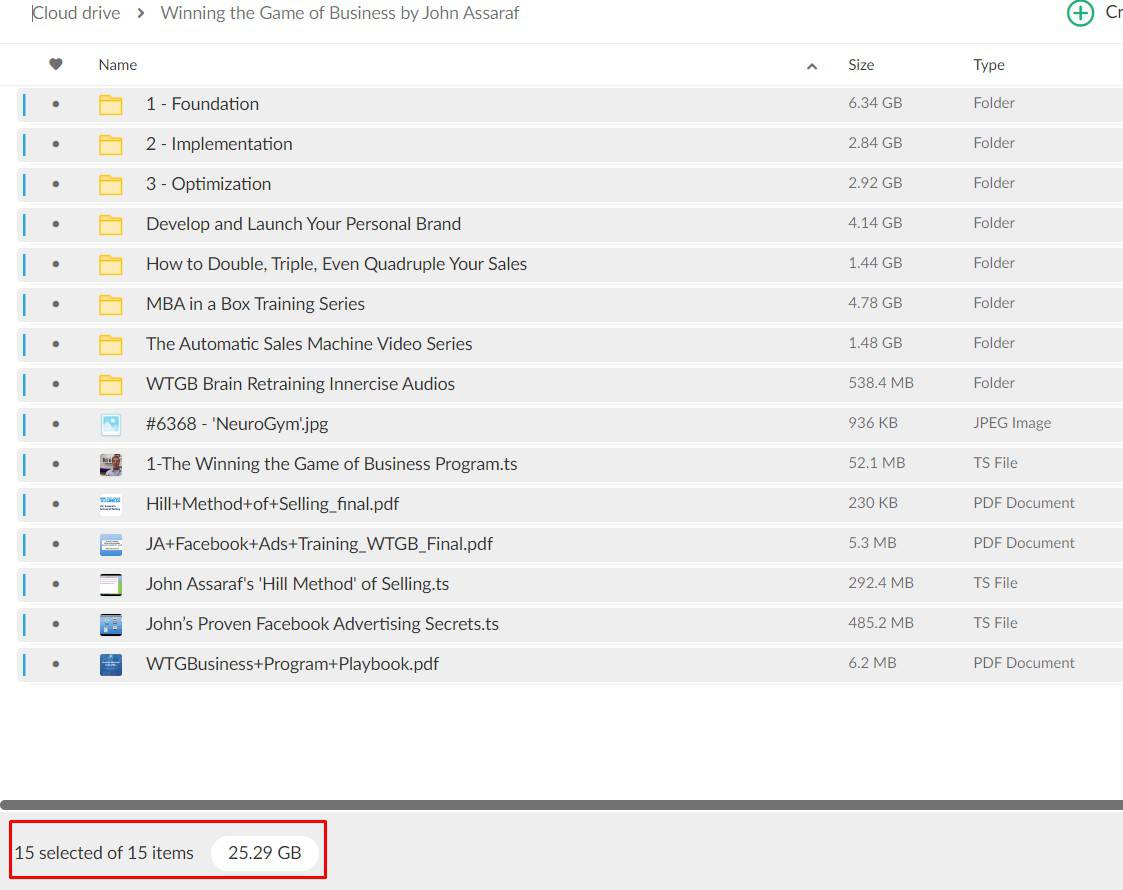This screenshot has width=1123, height=890.
Task: Open The Automatic Sales Machine Video Series
Action: point(309,344)
